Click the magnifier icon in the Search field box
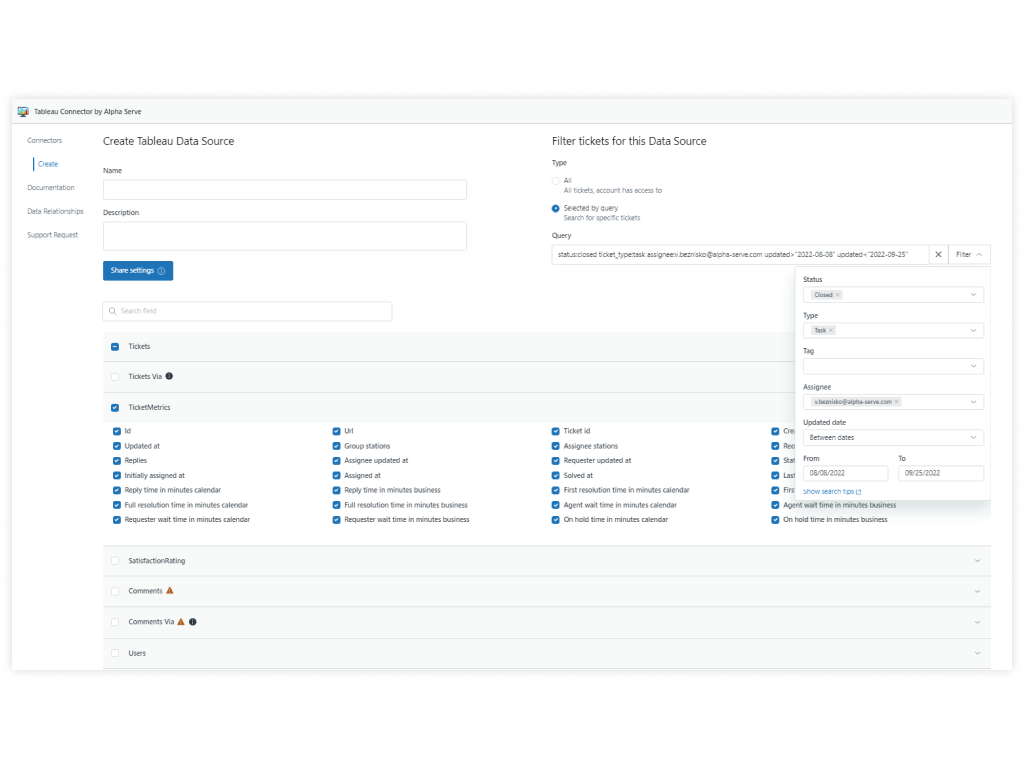Viewport: 1024px width, 768px height. click(113, 311)
